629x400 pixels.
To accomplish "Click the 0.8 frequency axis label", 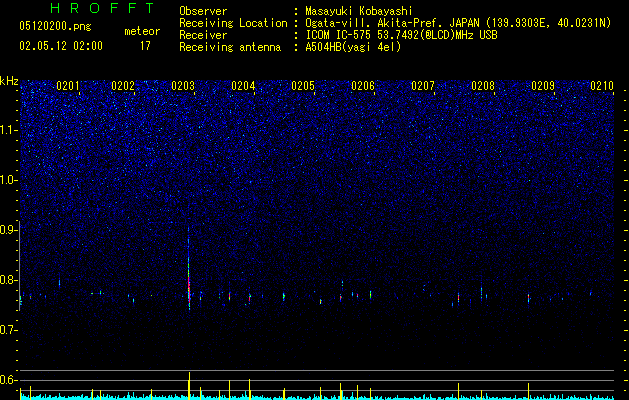I will [x=9, y=280].
